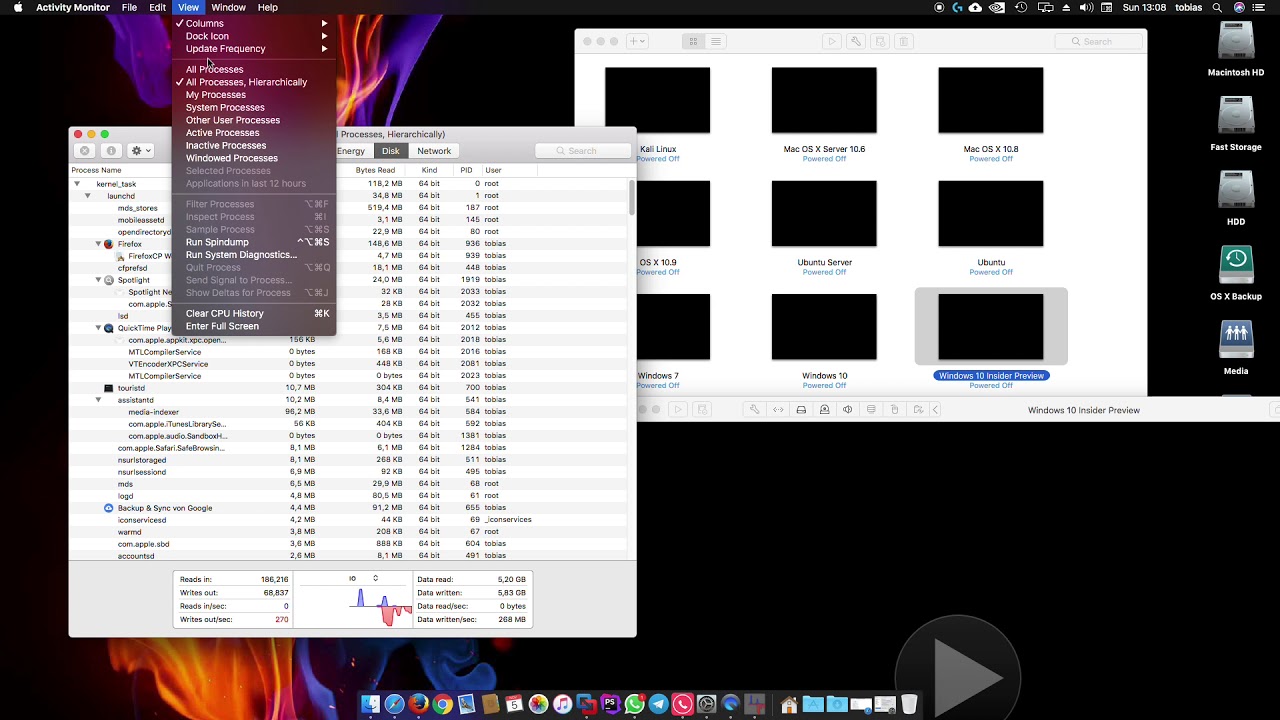Open the Media network drive icon
Viewport: 1280px width, 720px height.
point(1236,340)
